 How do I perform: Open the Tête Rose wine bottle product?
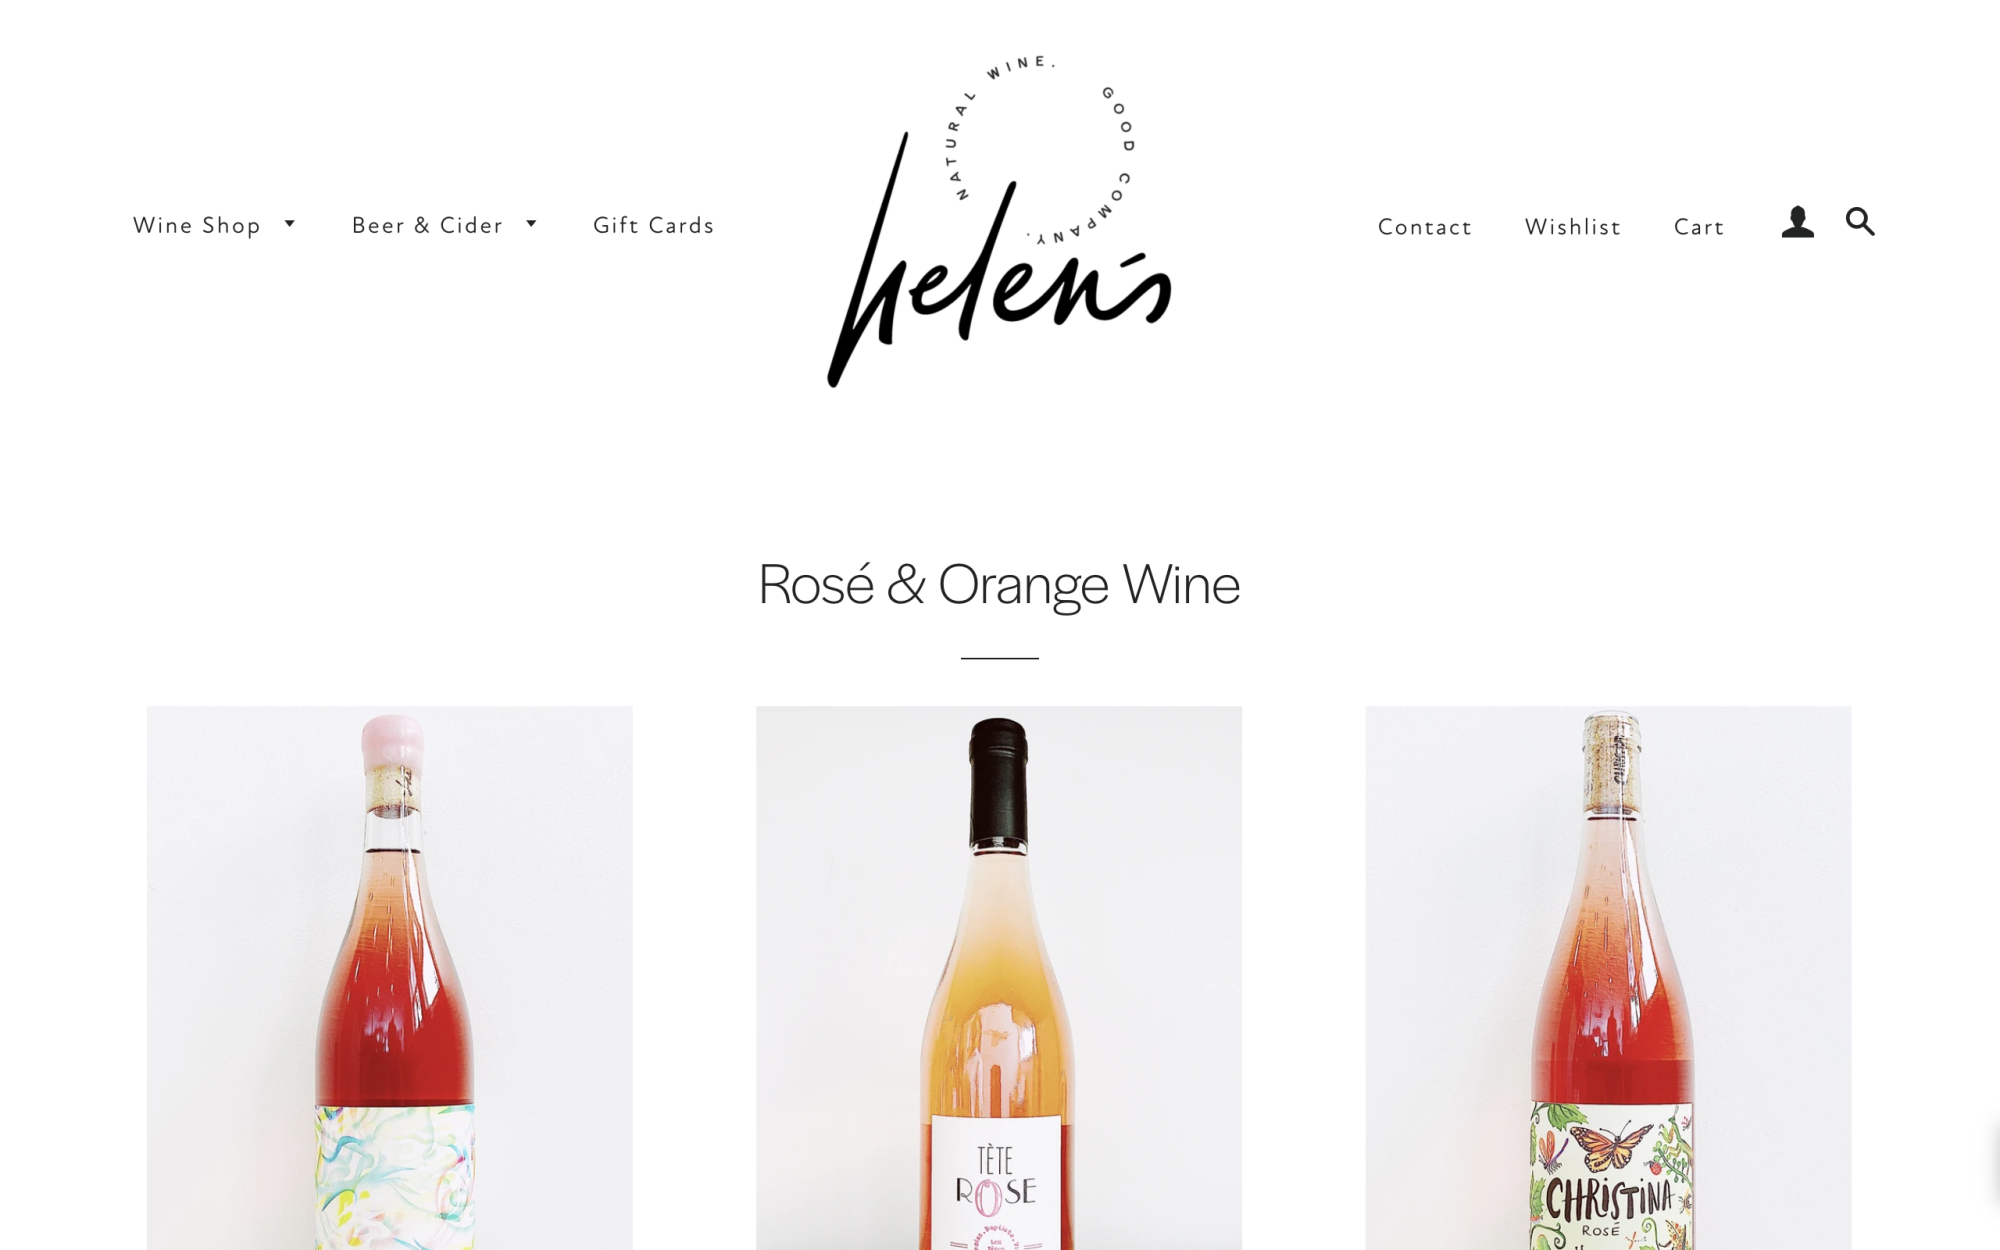click(x=999, y=978)
